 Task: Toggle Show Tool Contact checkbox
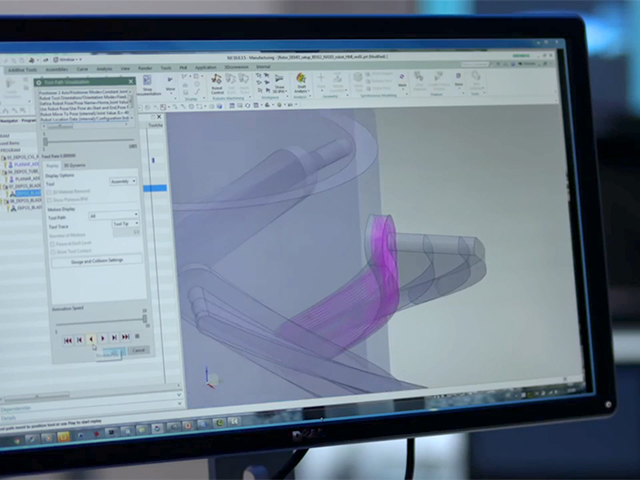(x=53, y=252)
